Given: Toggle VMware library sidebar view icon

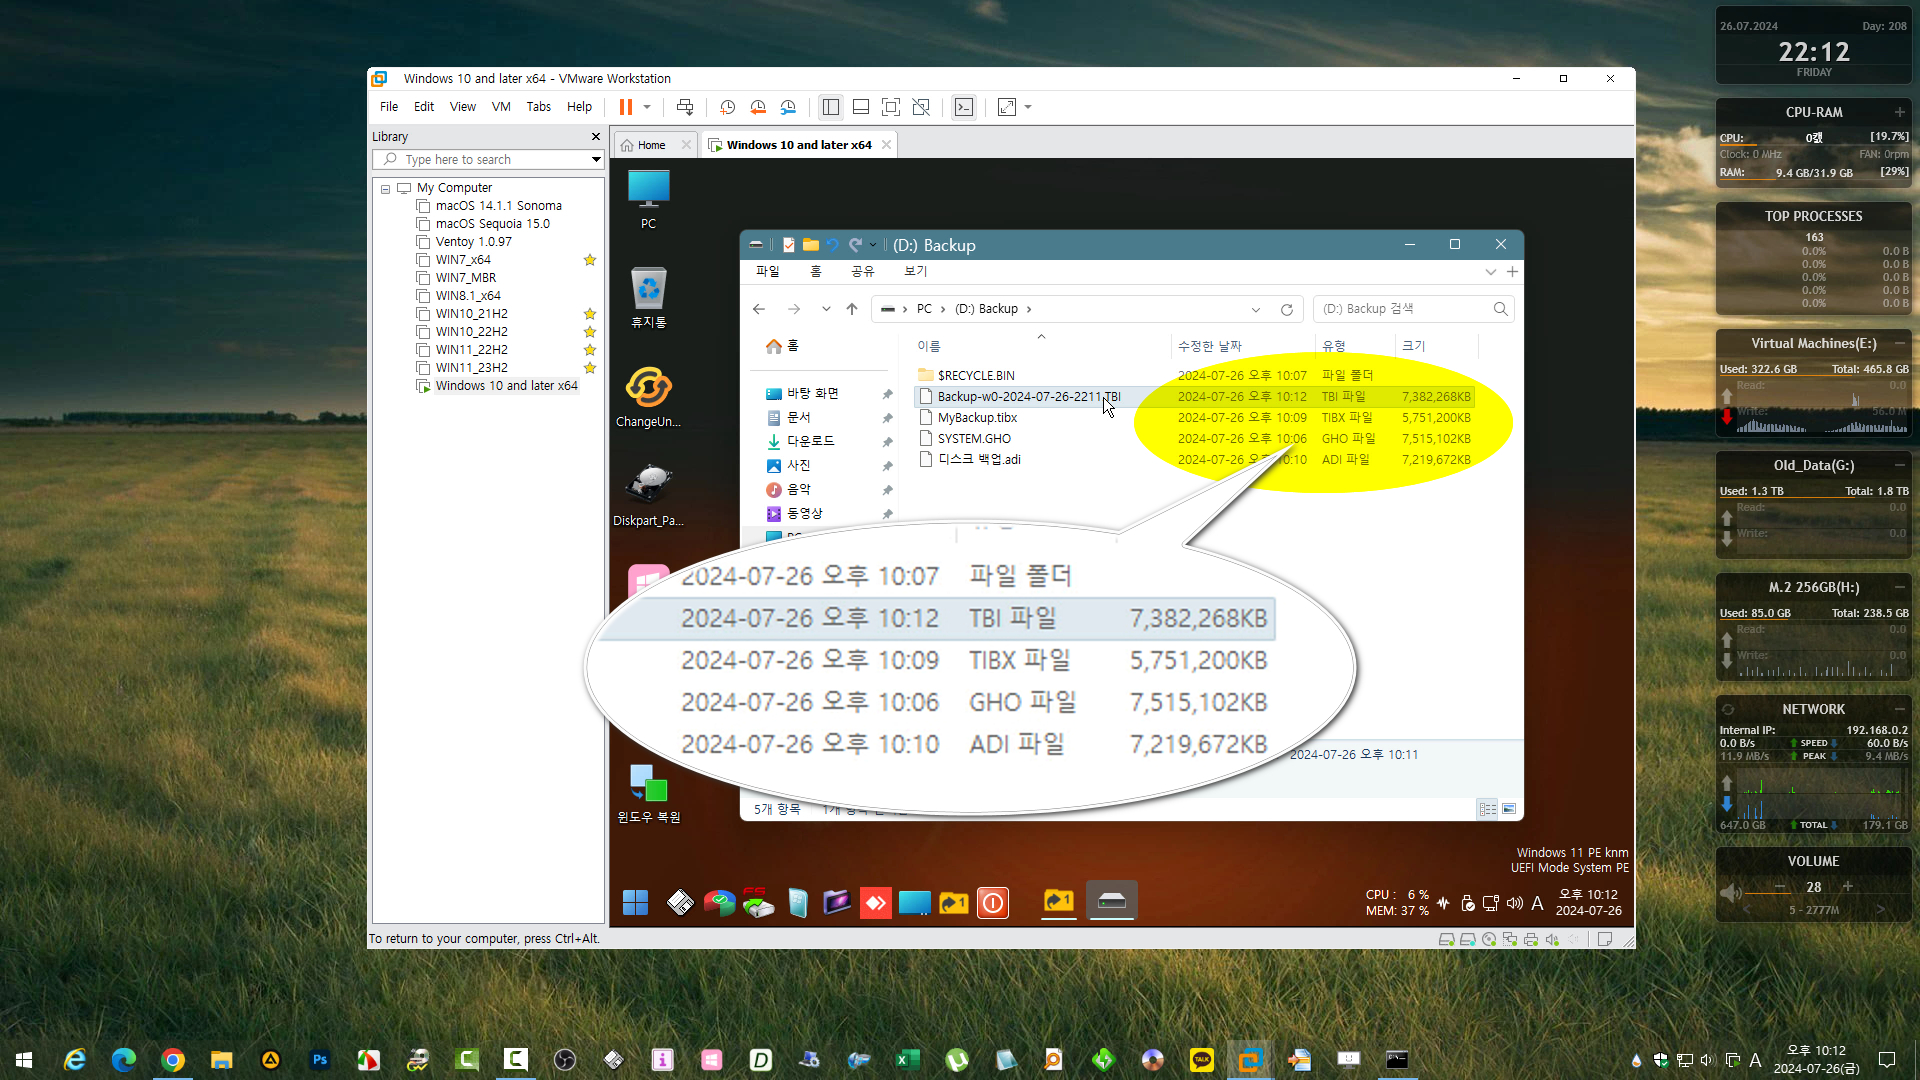Looking at the screenshot, I should coord(830,107).
